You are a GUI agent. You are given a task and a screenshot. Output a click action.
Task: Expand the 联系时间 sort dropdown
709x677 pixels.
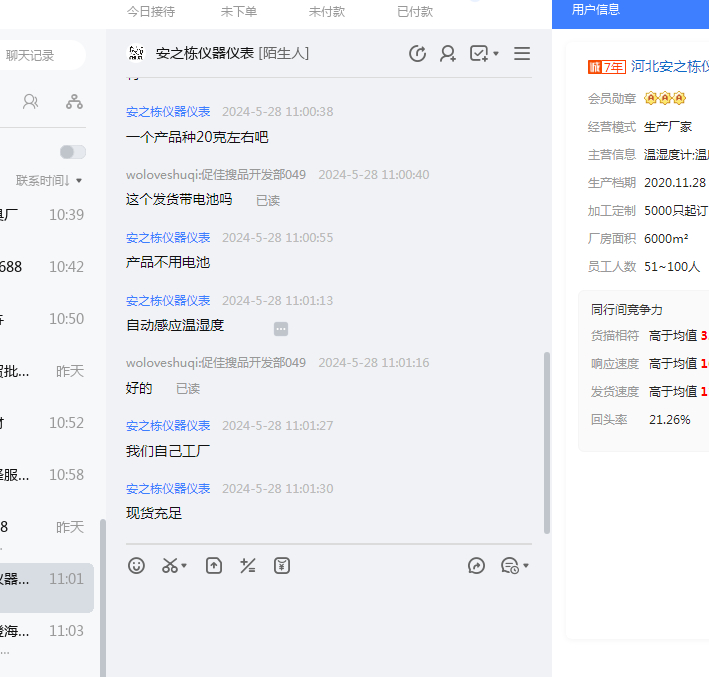tap(49, 181)
